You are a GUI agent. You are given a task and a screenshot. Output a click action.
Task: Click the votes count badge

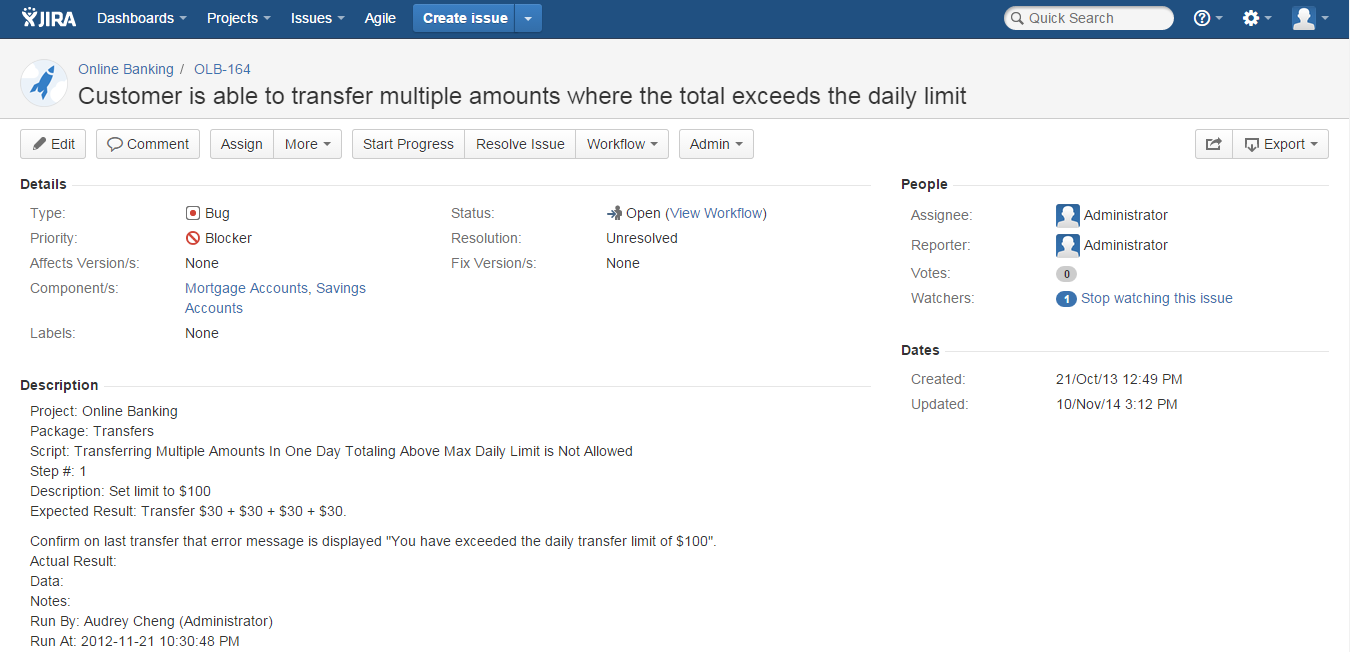(1066, 274)
